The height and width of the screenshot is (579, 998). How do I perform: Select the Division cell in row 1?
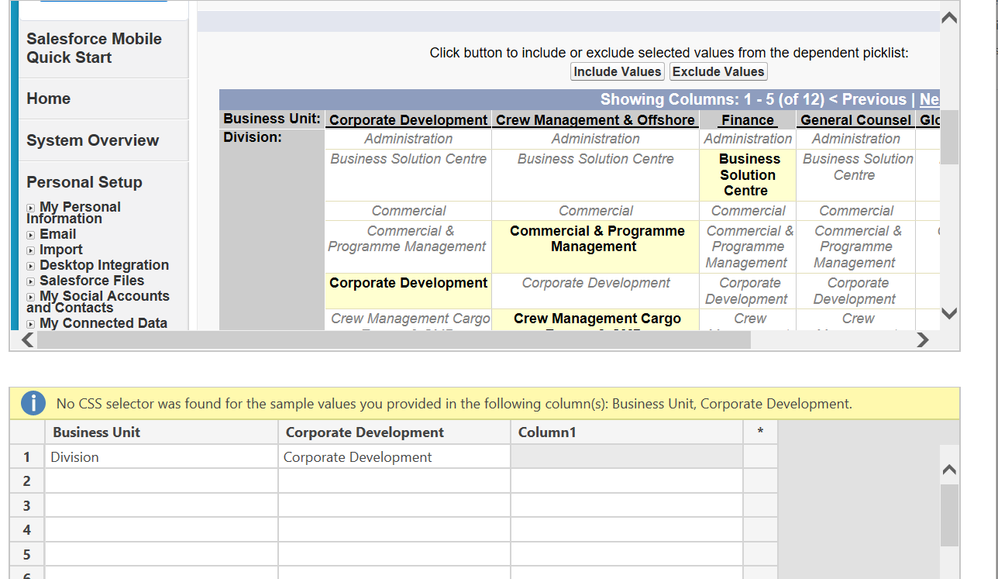[161, 457]
